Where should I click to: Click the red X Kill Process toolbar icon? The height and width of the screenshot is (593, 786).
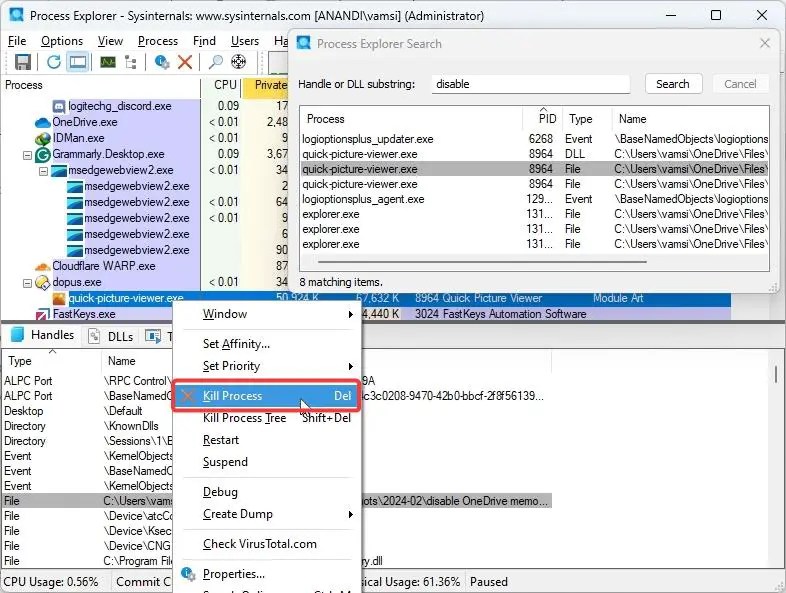point(185,62)
